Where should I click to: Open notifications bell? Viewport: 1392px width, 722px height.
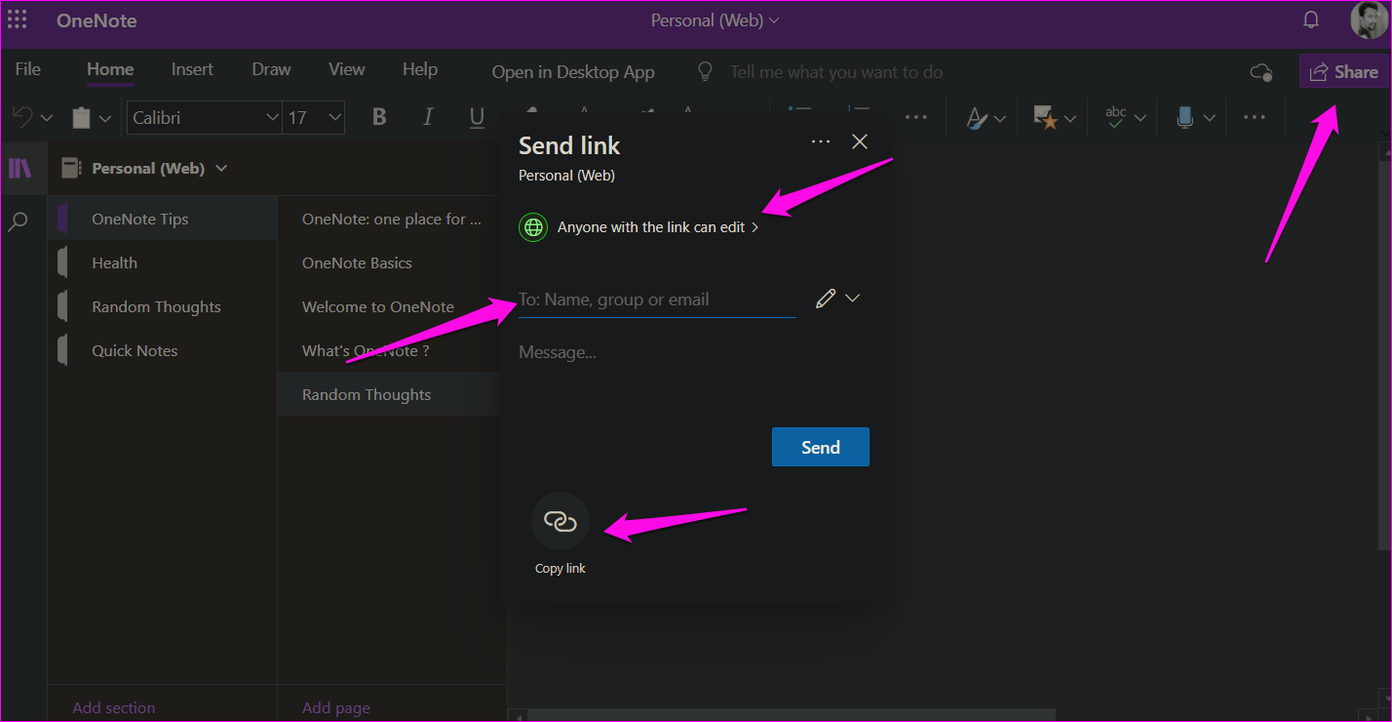(1311, 20)
